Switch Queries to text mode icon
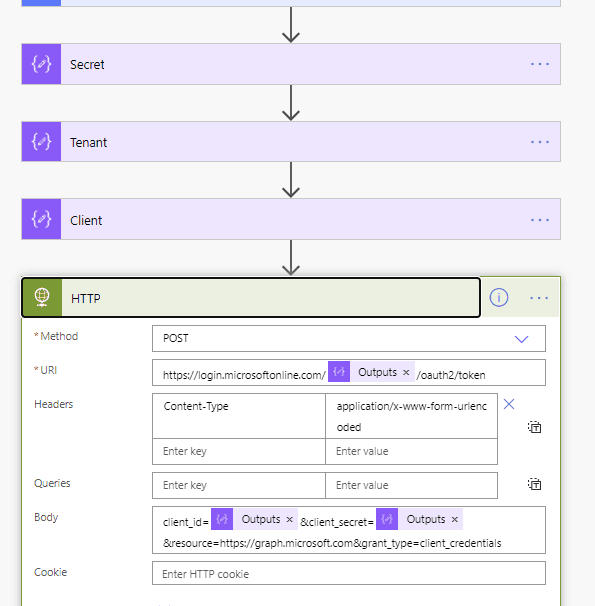Image resolution: width=595 pixels, height=606 pixels. point(534,484)
